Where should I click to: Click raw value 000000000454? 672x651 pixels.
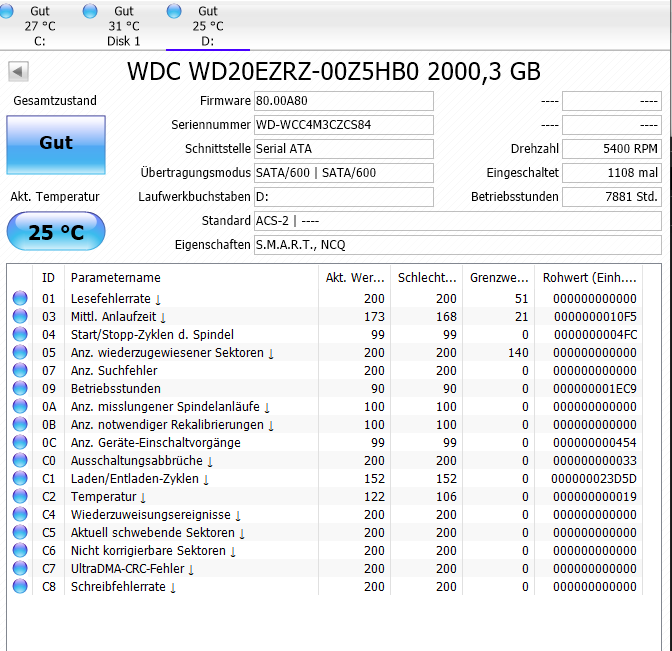(x=595, y=442)
